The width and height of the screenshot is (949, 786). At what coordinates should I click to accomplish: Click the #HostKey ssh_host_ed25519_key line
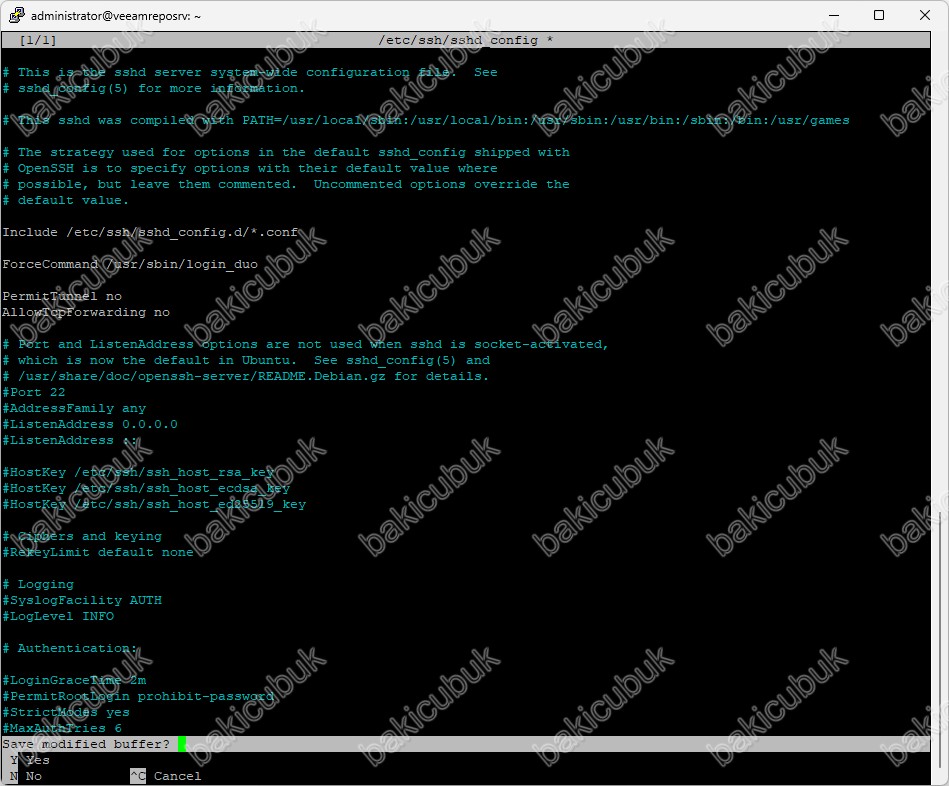tap(154, 504)
